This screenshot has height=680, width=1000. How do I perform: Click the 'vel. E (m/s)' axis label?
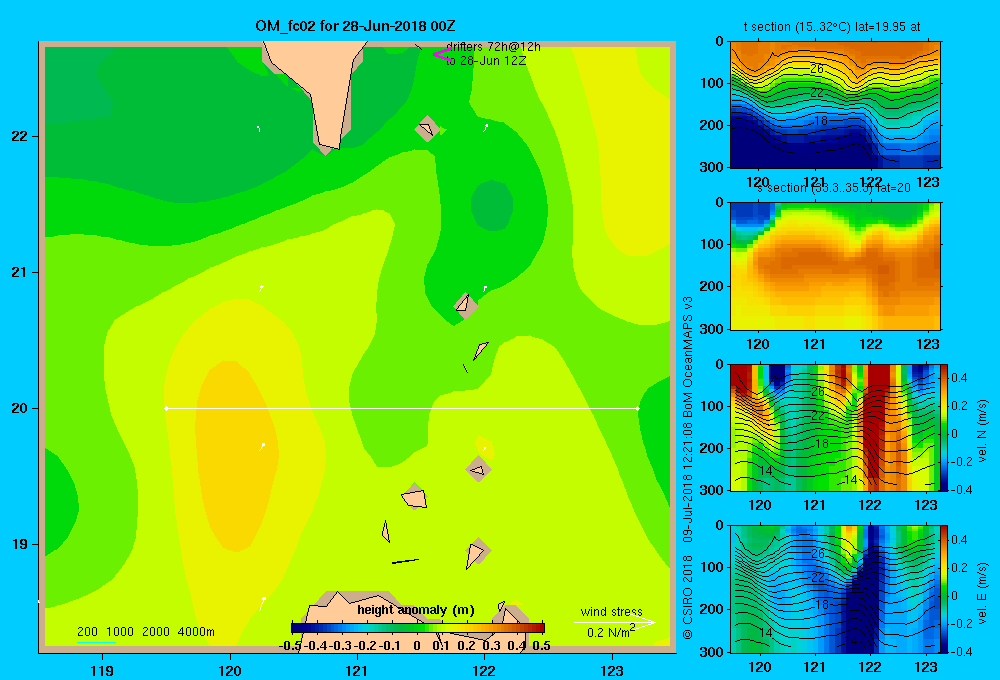[x=983, y=593]
